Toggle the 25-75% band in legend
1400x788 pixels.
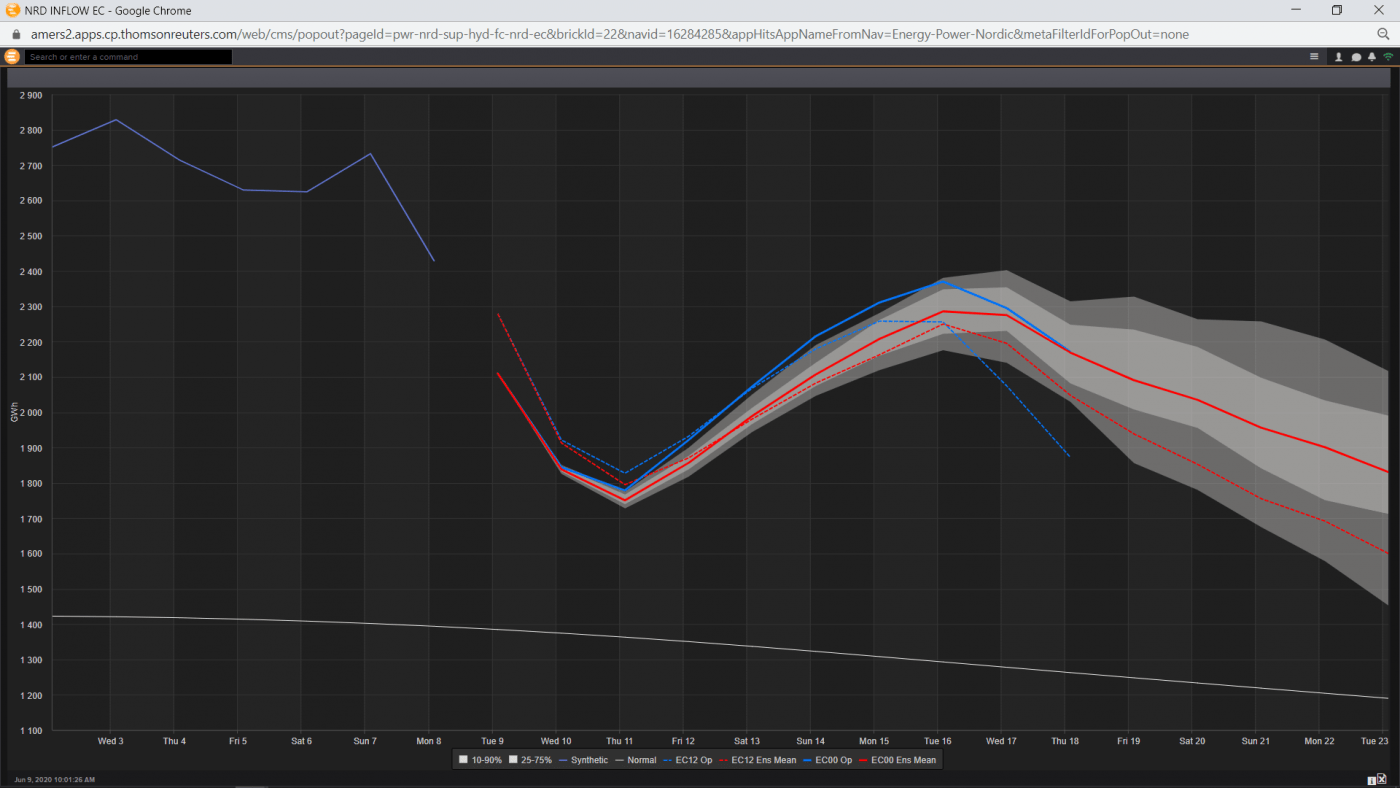tap(530, 760)
